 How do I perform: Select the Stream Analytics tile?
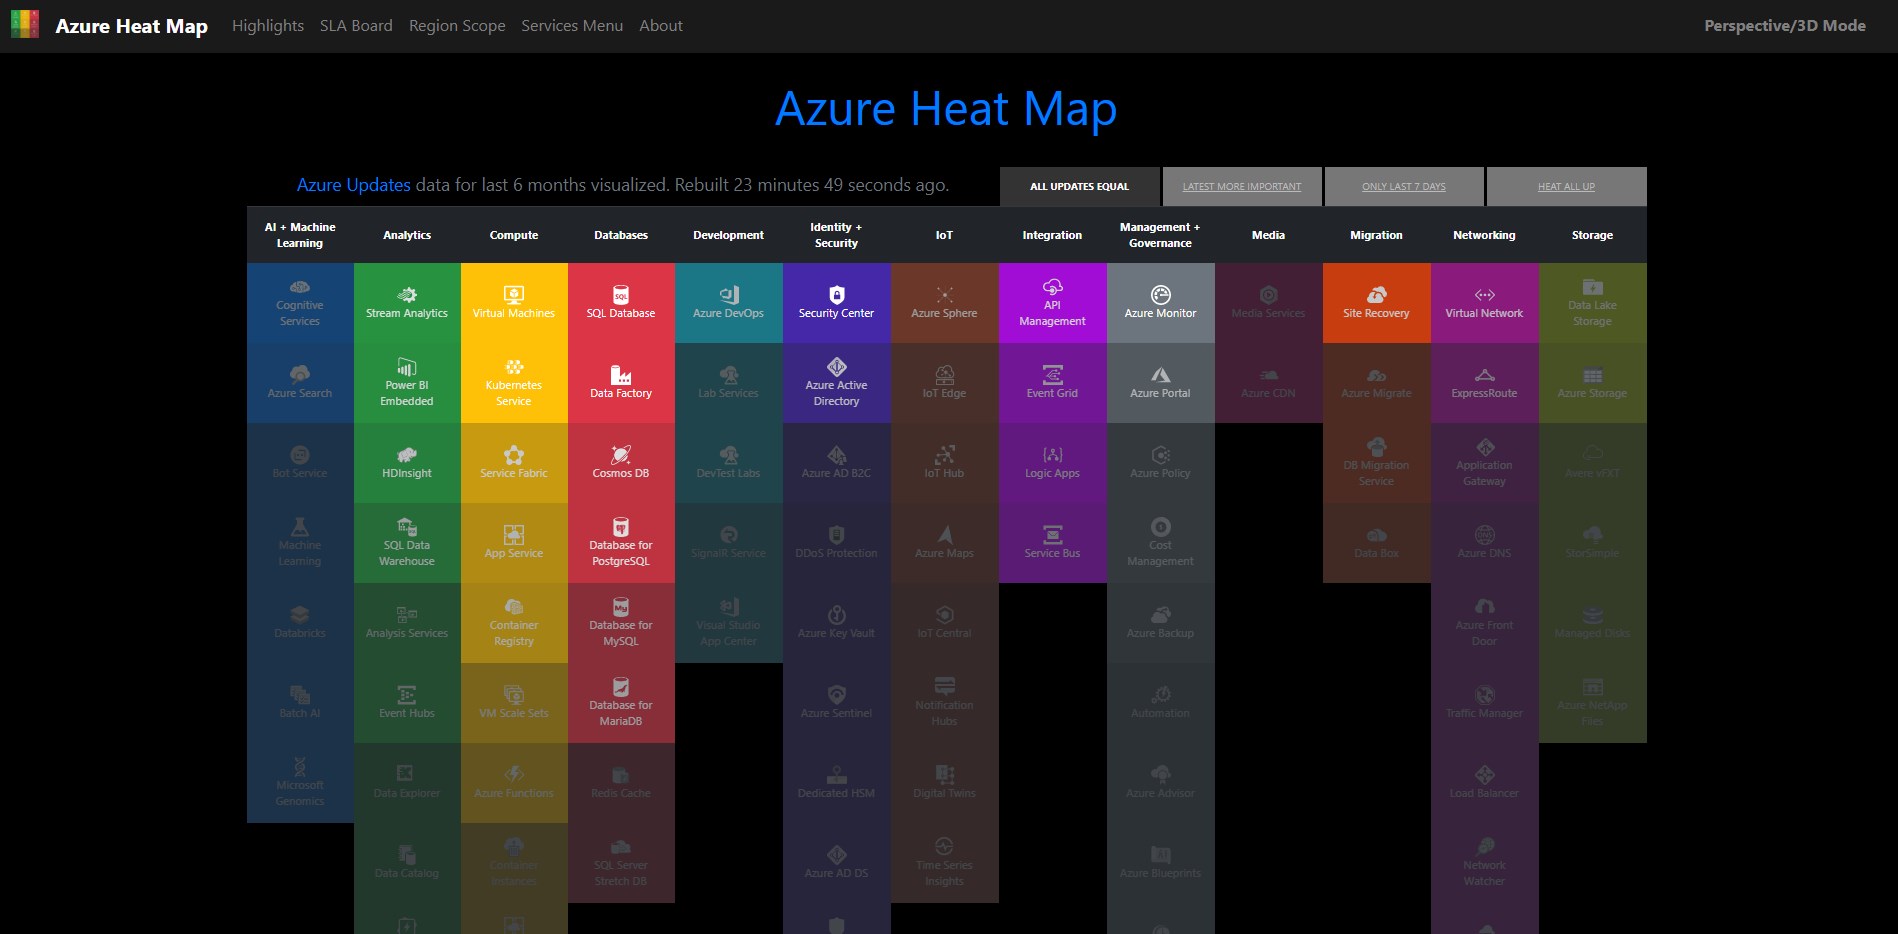[406, 303]
